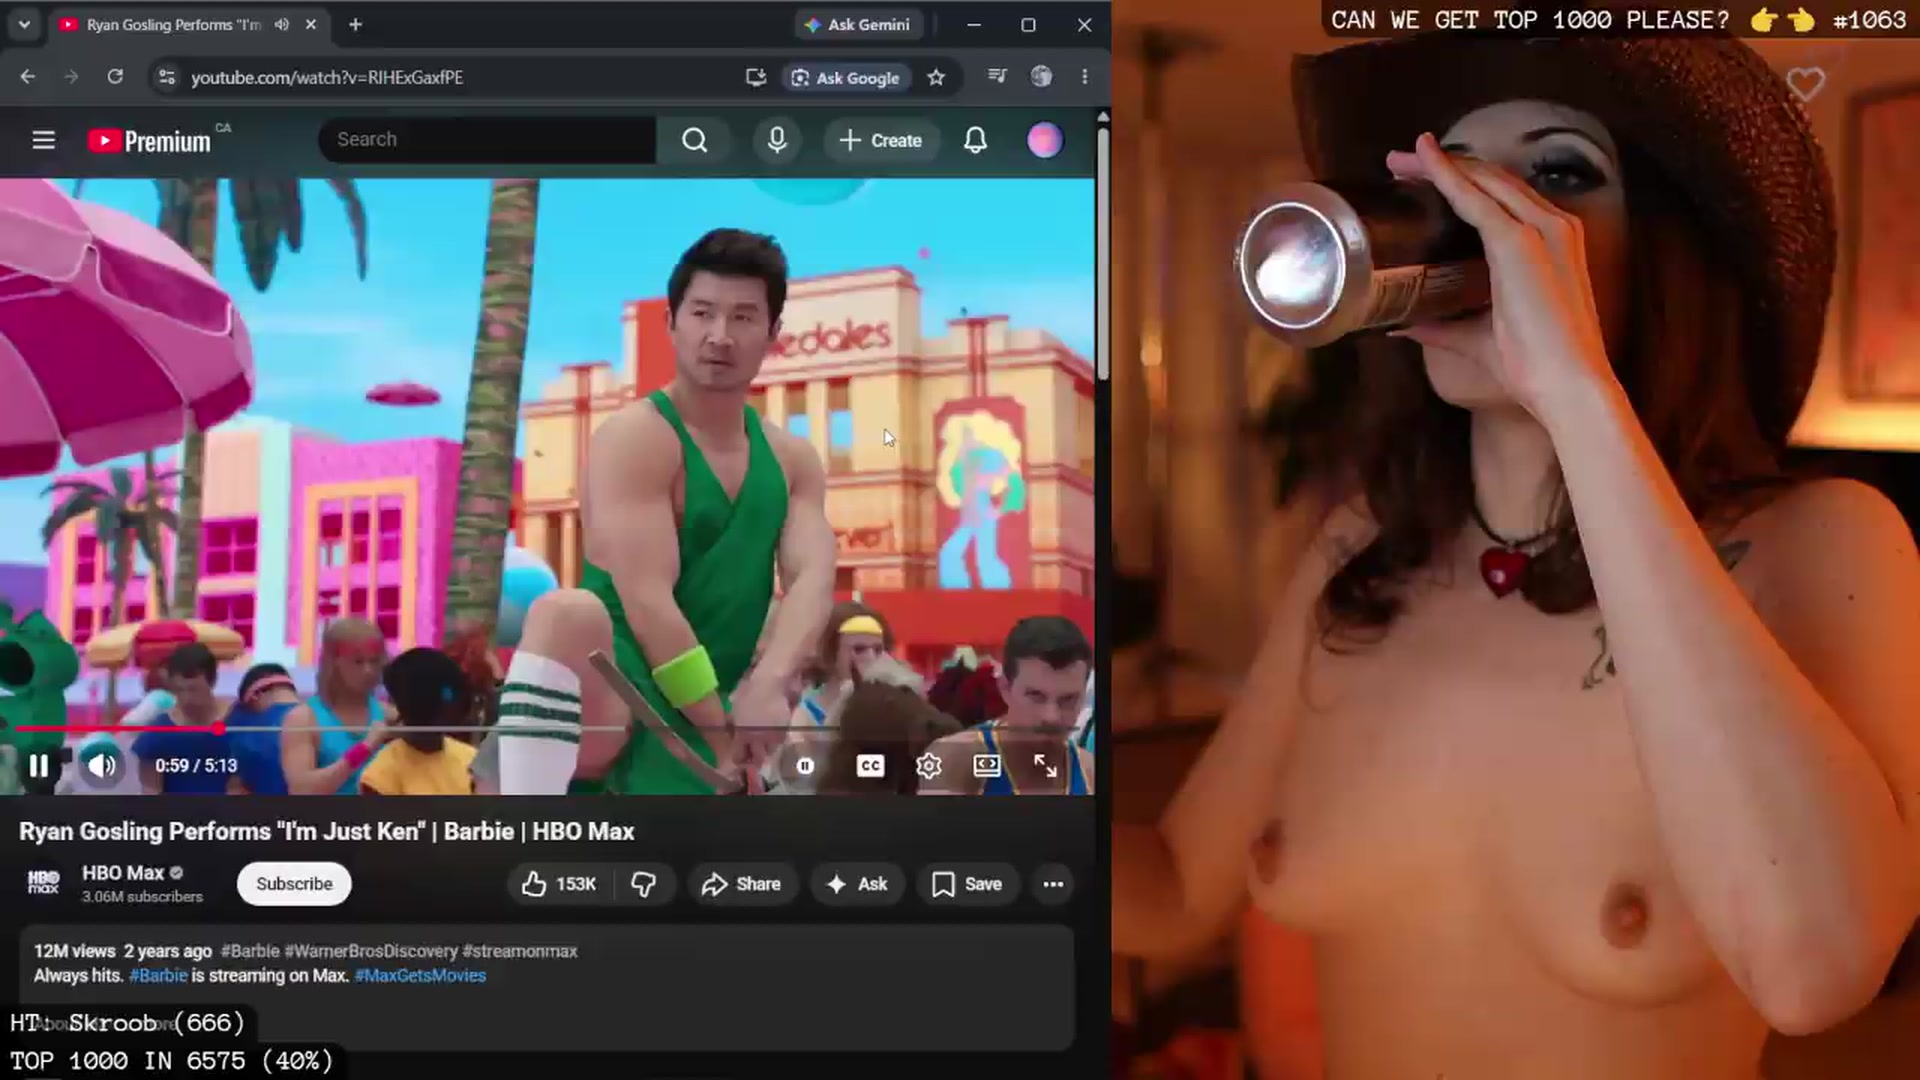
Task: Open the YouTube hamburger guide menu
Action: (43, 140)
